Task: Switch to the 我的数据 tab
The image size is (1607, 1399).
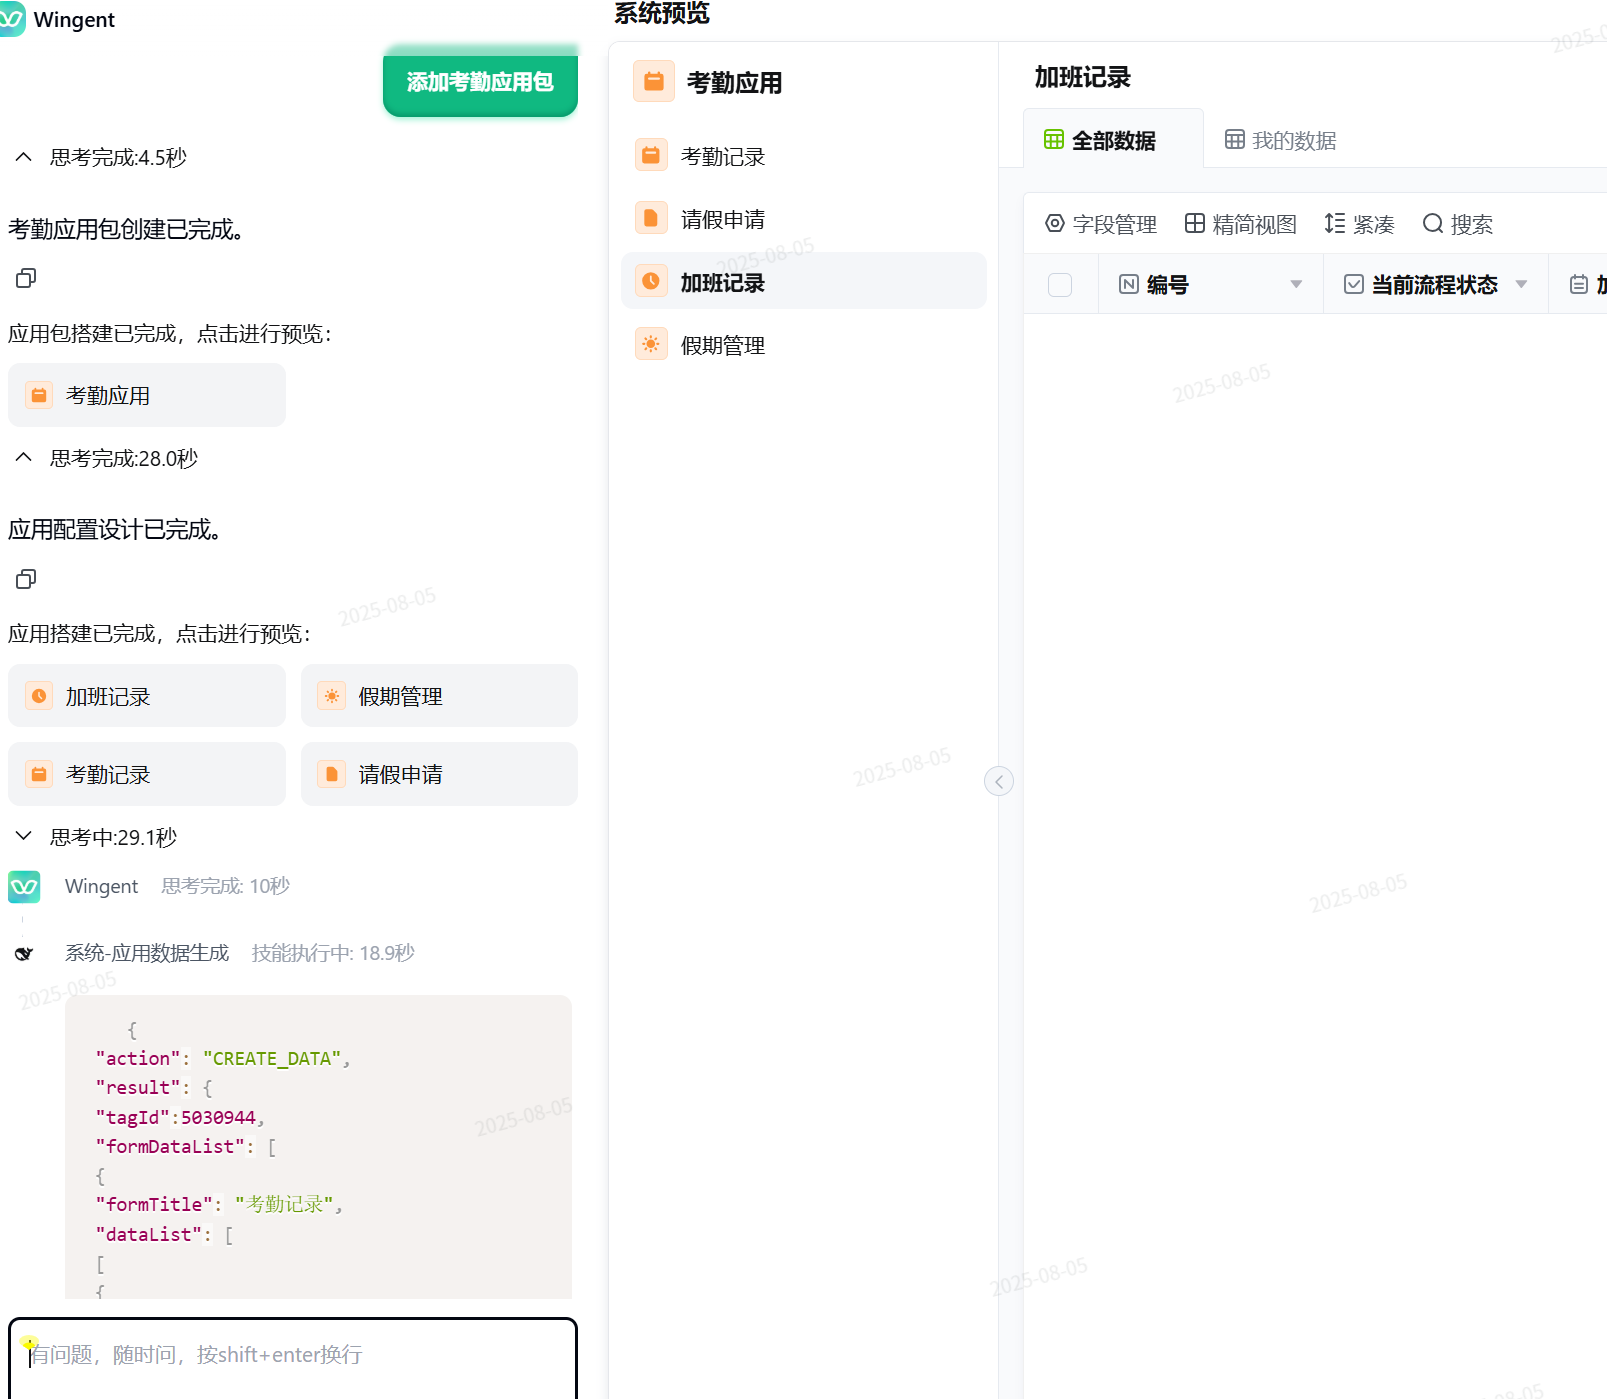Action: pos(1279,139)
